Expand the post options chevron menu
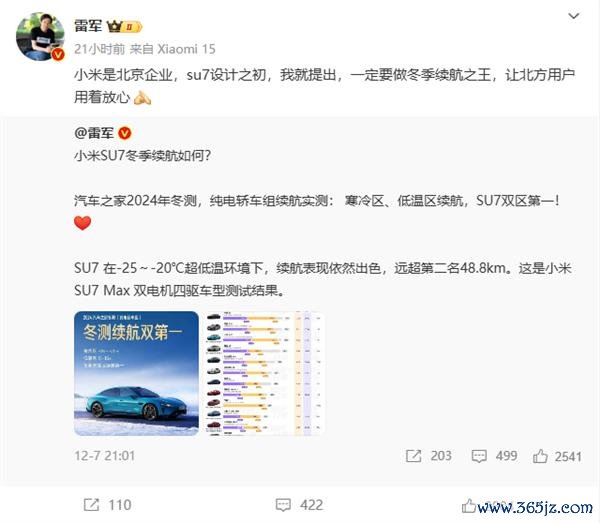Viewport: 600px width, 523px height. pos(573,16)
